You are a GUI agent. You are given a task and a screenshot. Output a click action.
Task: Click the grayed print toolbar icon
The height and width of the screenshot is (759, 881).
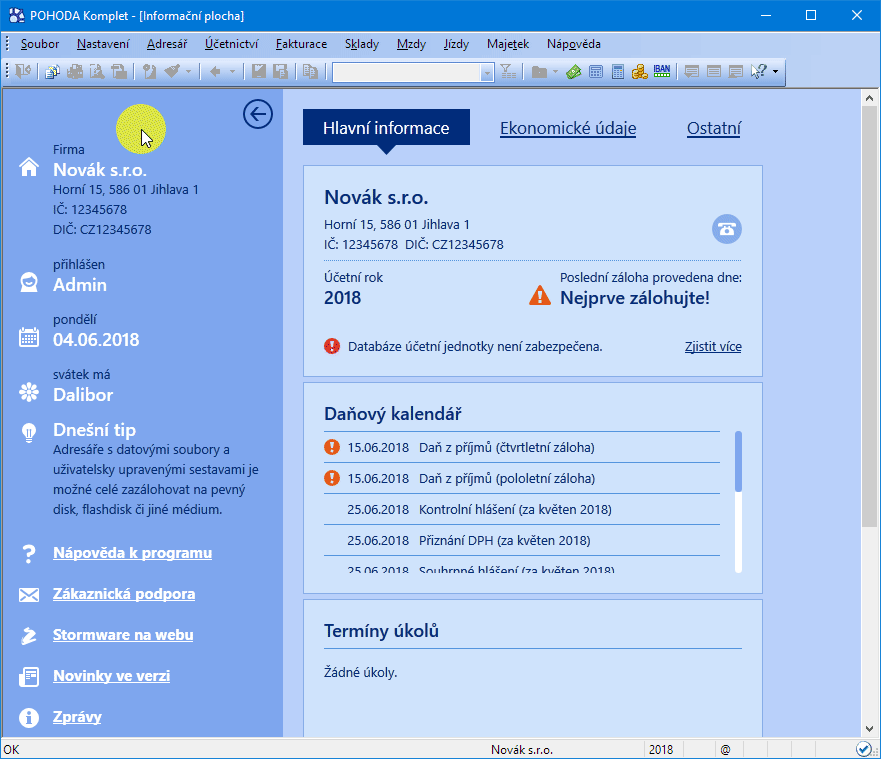[75, 71]
